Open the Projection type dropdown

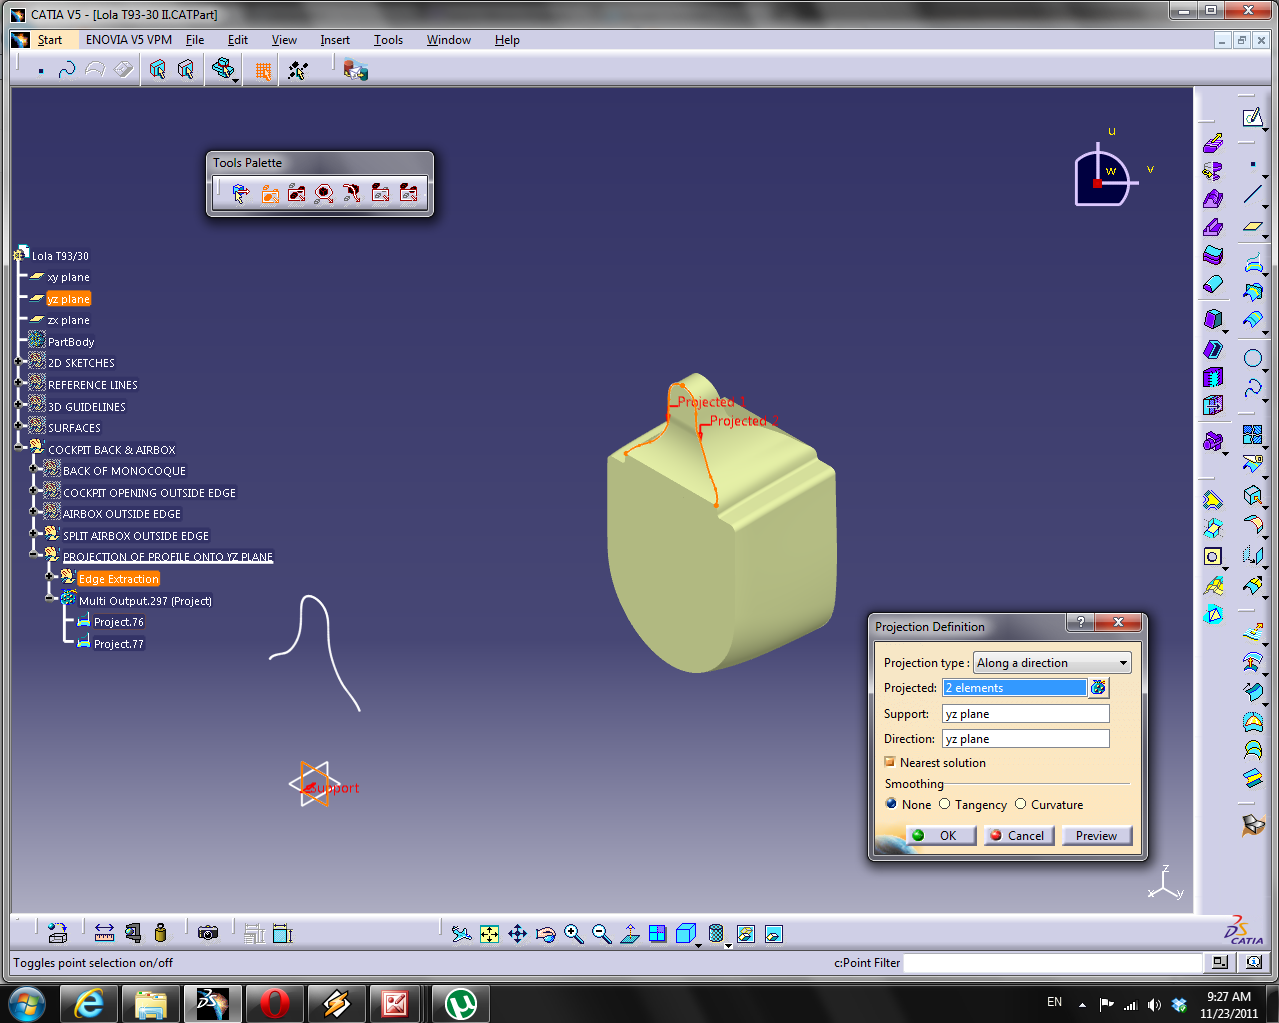(1052, 663)
